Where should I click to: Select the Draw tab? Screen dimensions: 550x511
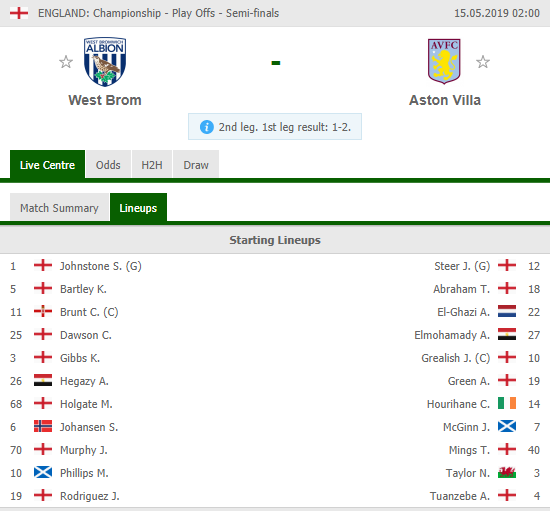coord(196,164)
